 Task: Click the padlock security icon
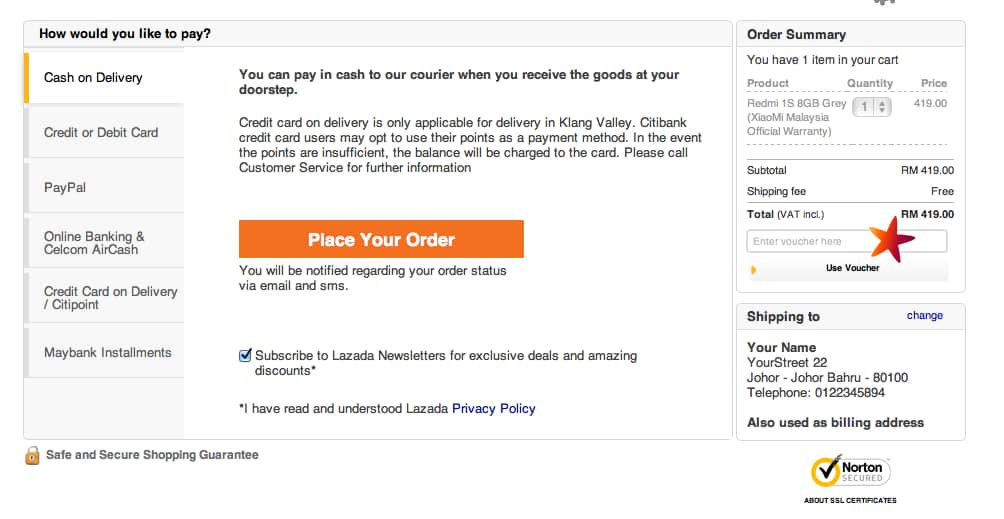(x=32, y=455)
